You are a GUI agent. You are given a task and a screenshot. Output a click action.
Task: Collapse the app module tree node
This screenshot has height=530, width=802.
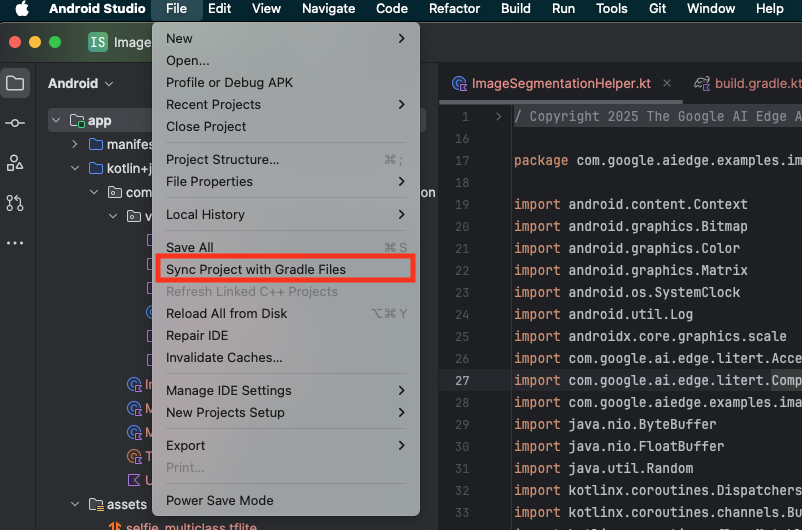56,121
